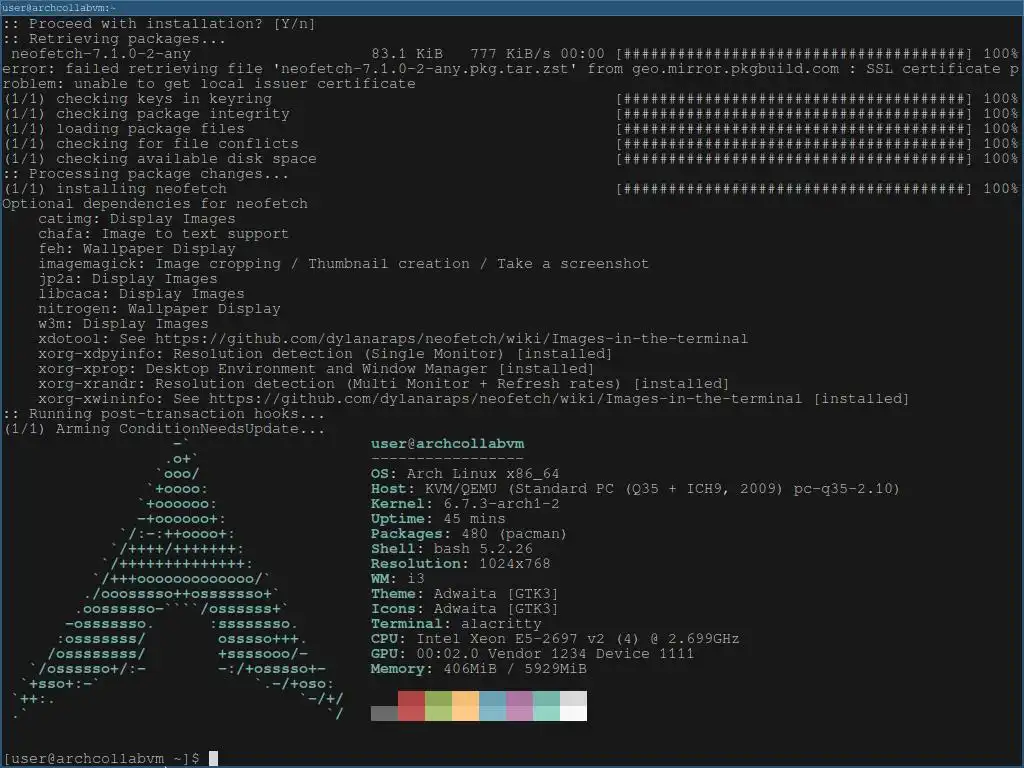1024x768 pixels.
Task: Click the 'loading package files' text
Action: [150, 129]
